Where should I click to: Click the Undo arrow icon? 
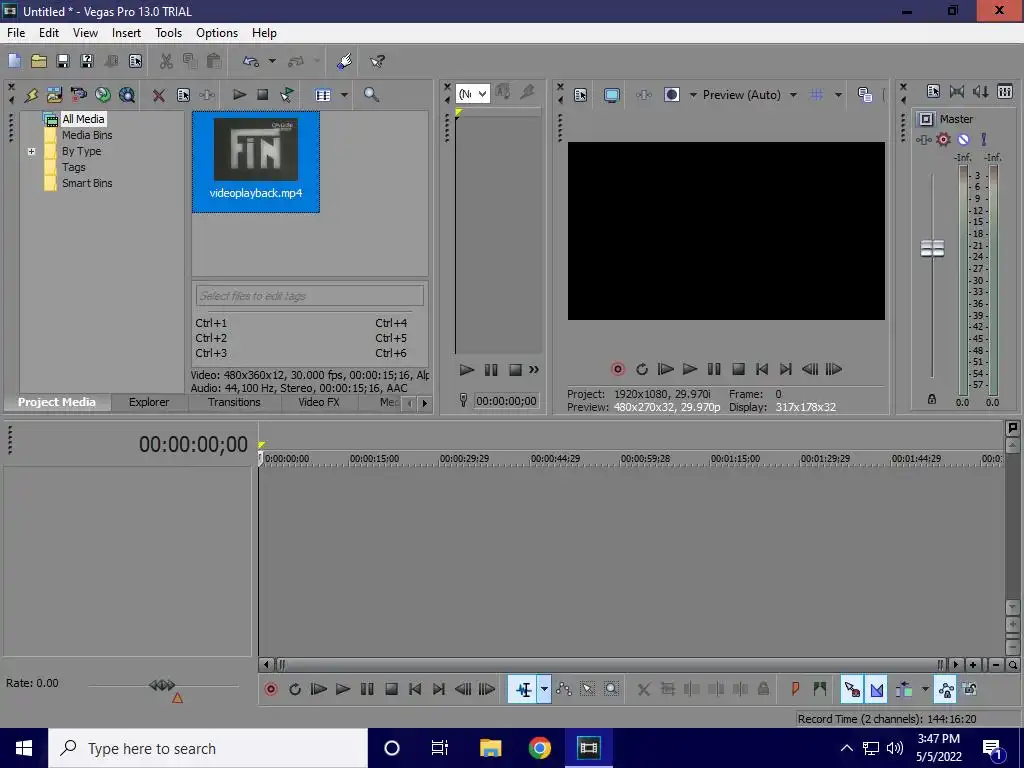pos(251,61)
